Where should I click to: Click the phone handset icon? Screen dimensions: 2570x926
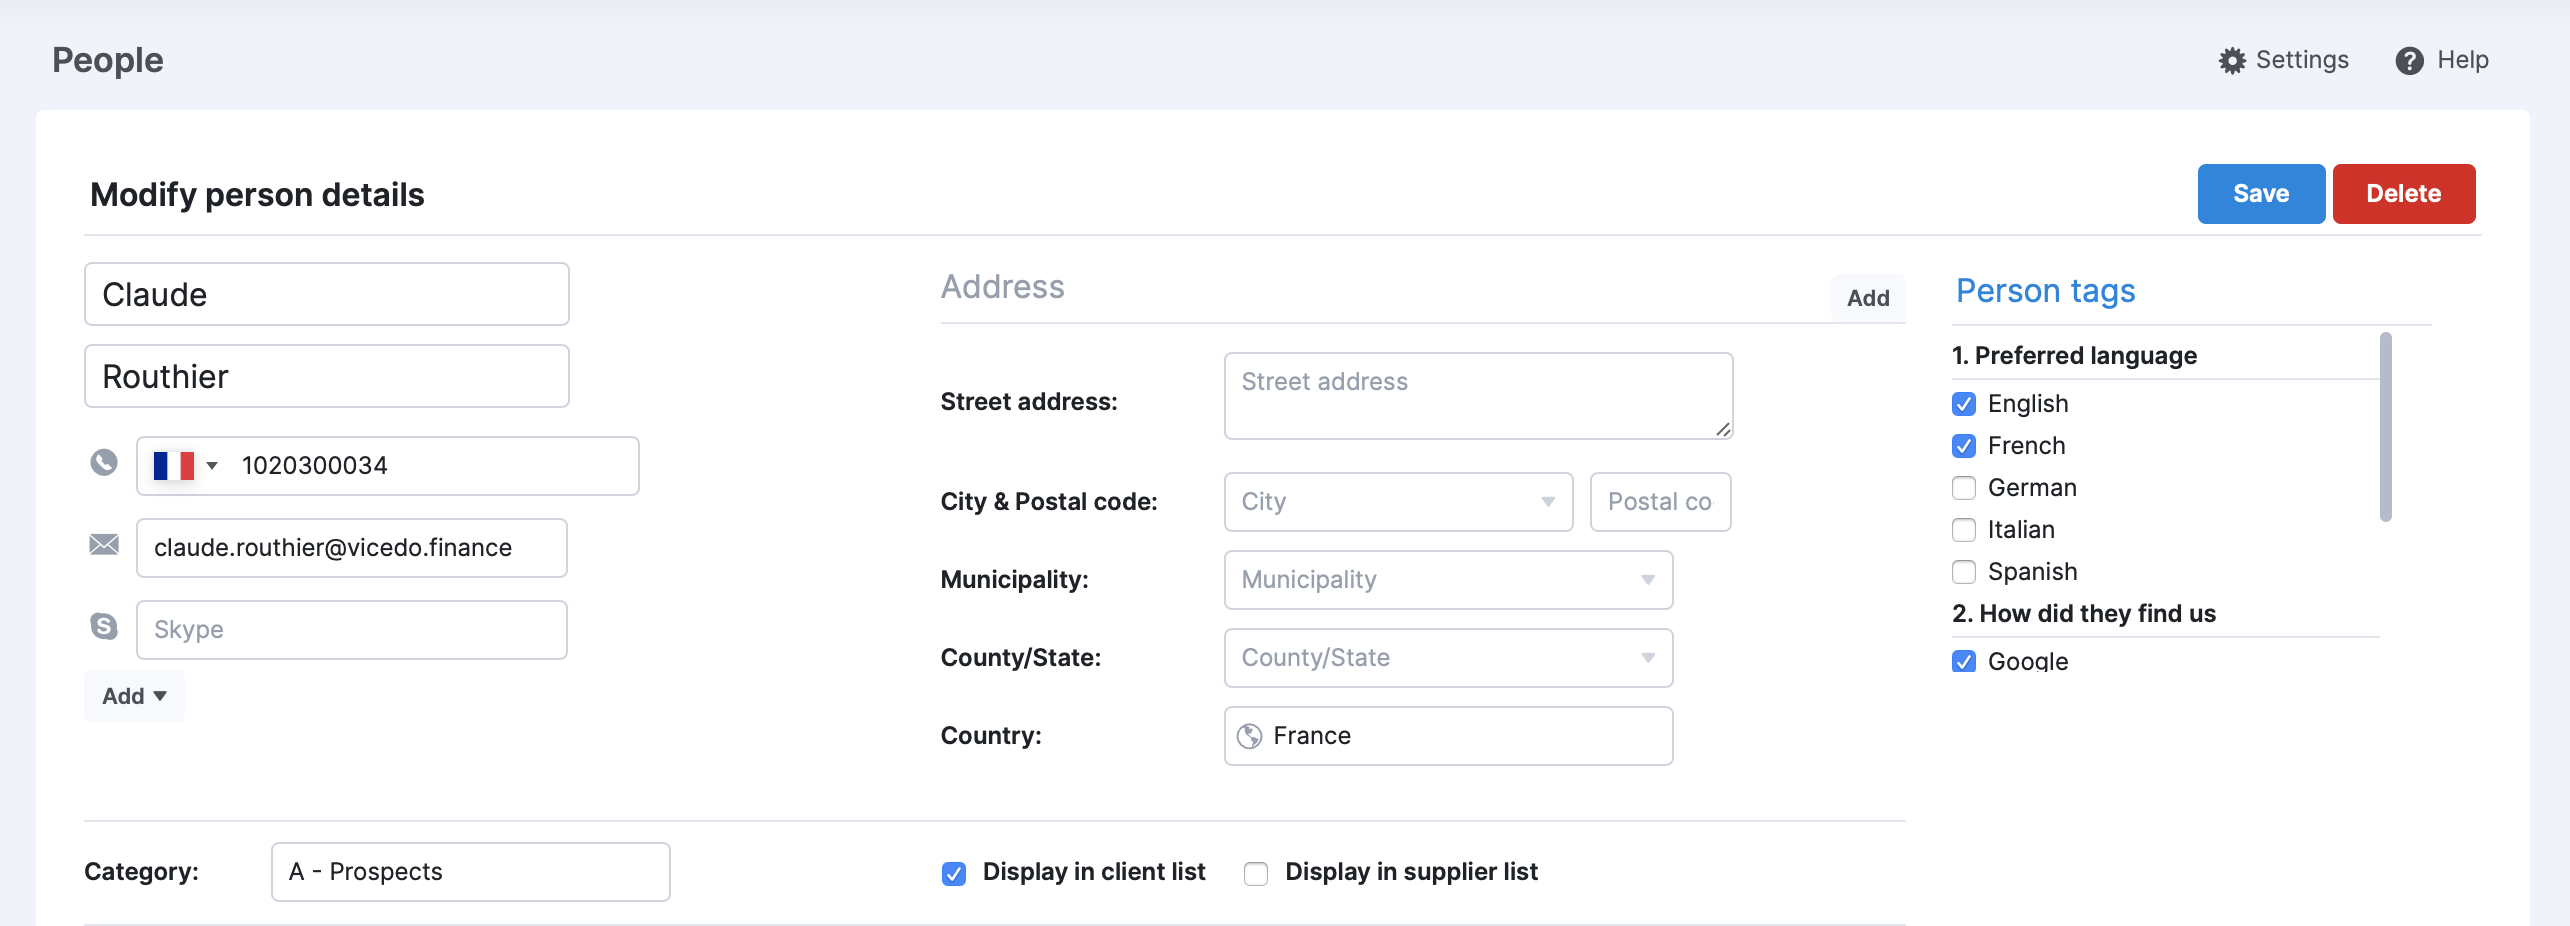(104, 462)
